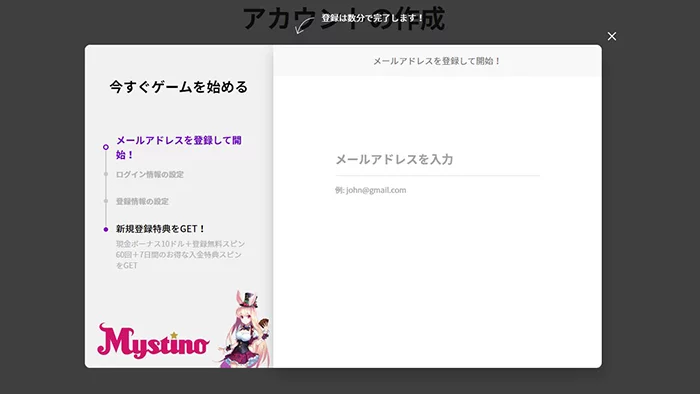
Task: Close the registration dialog with the X
Action: (612, 36)
